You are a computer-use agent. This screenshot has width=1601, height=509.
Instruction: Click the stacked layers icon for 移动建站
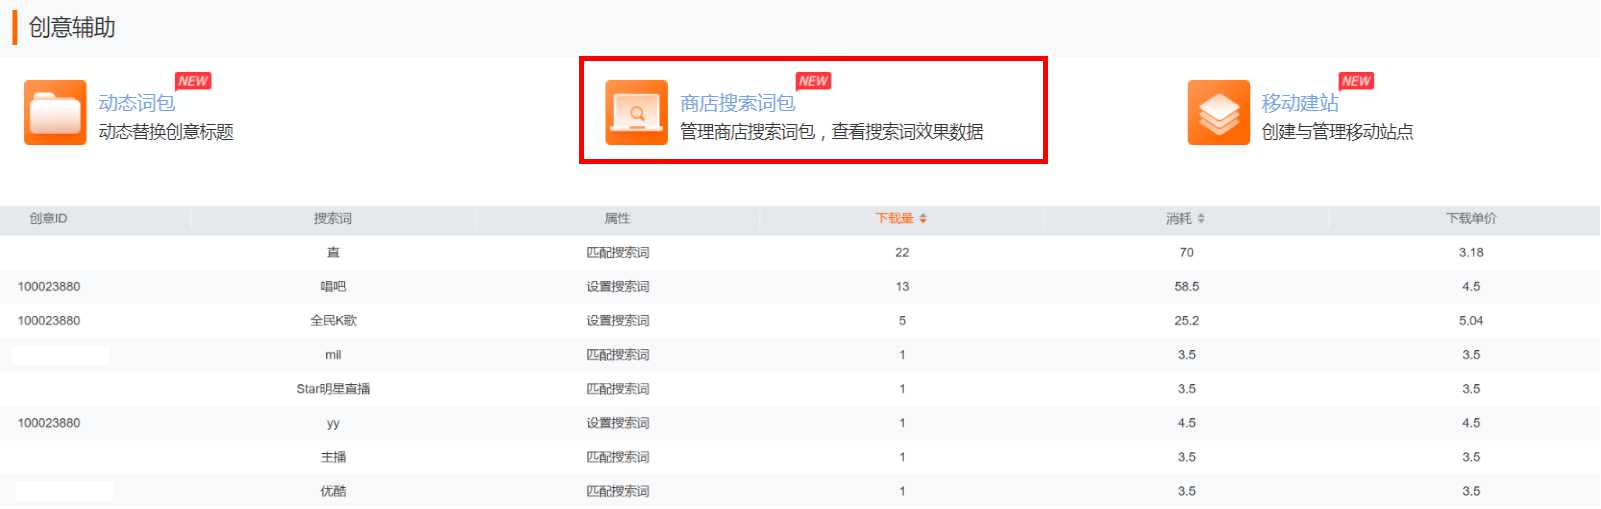pos(1218,113)
